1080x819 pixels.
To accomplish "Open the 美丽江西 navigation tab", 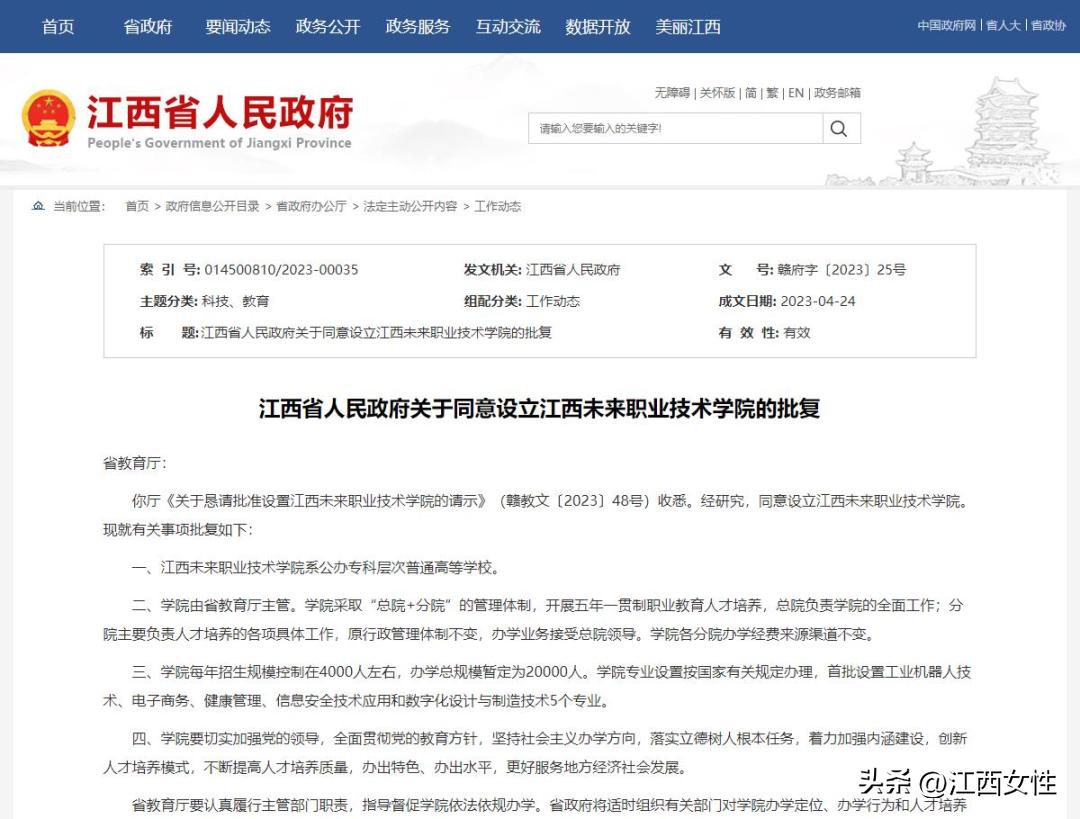I will coord(687,27).
